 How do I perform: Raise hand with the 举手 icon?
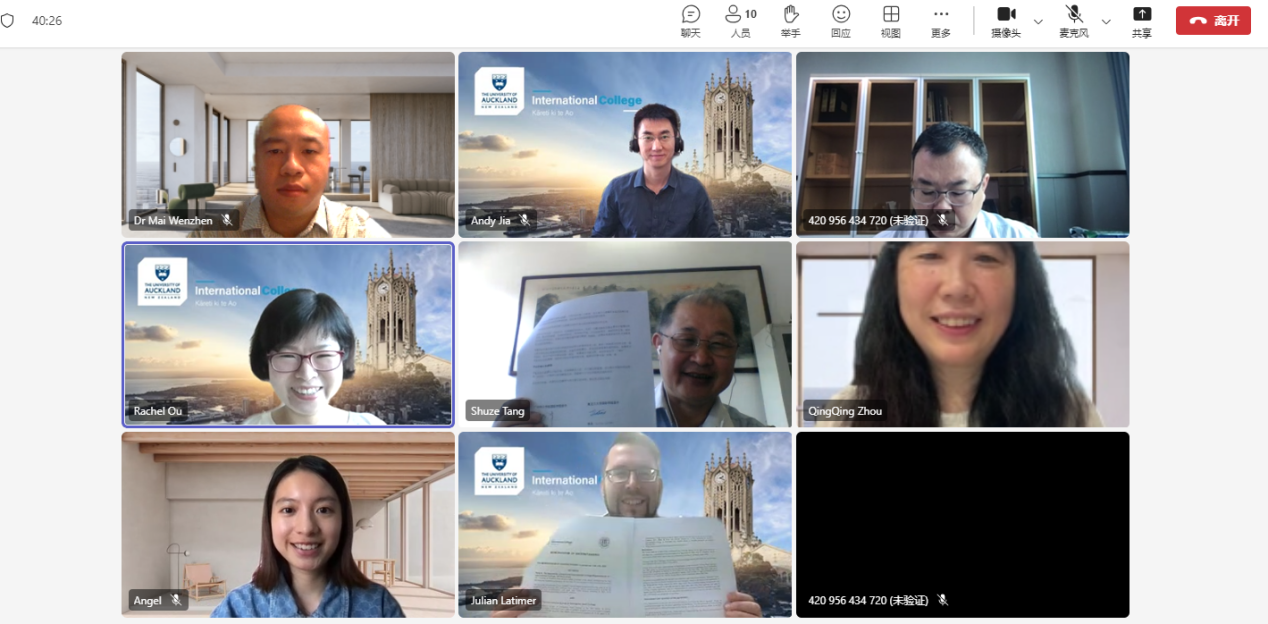[791, 20]
